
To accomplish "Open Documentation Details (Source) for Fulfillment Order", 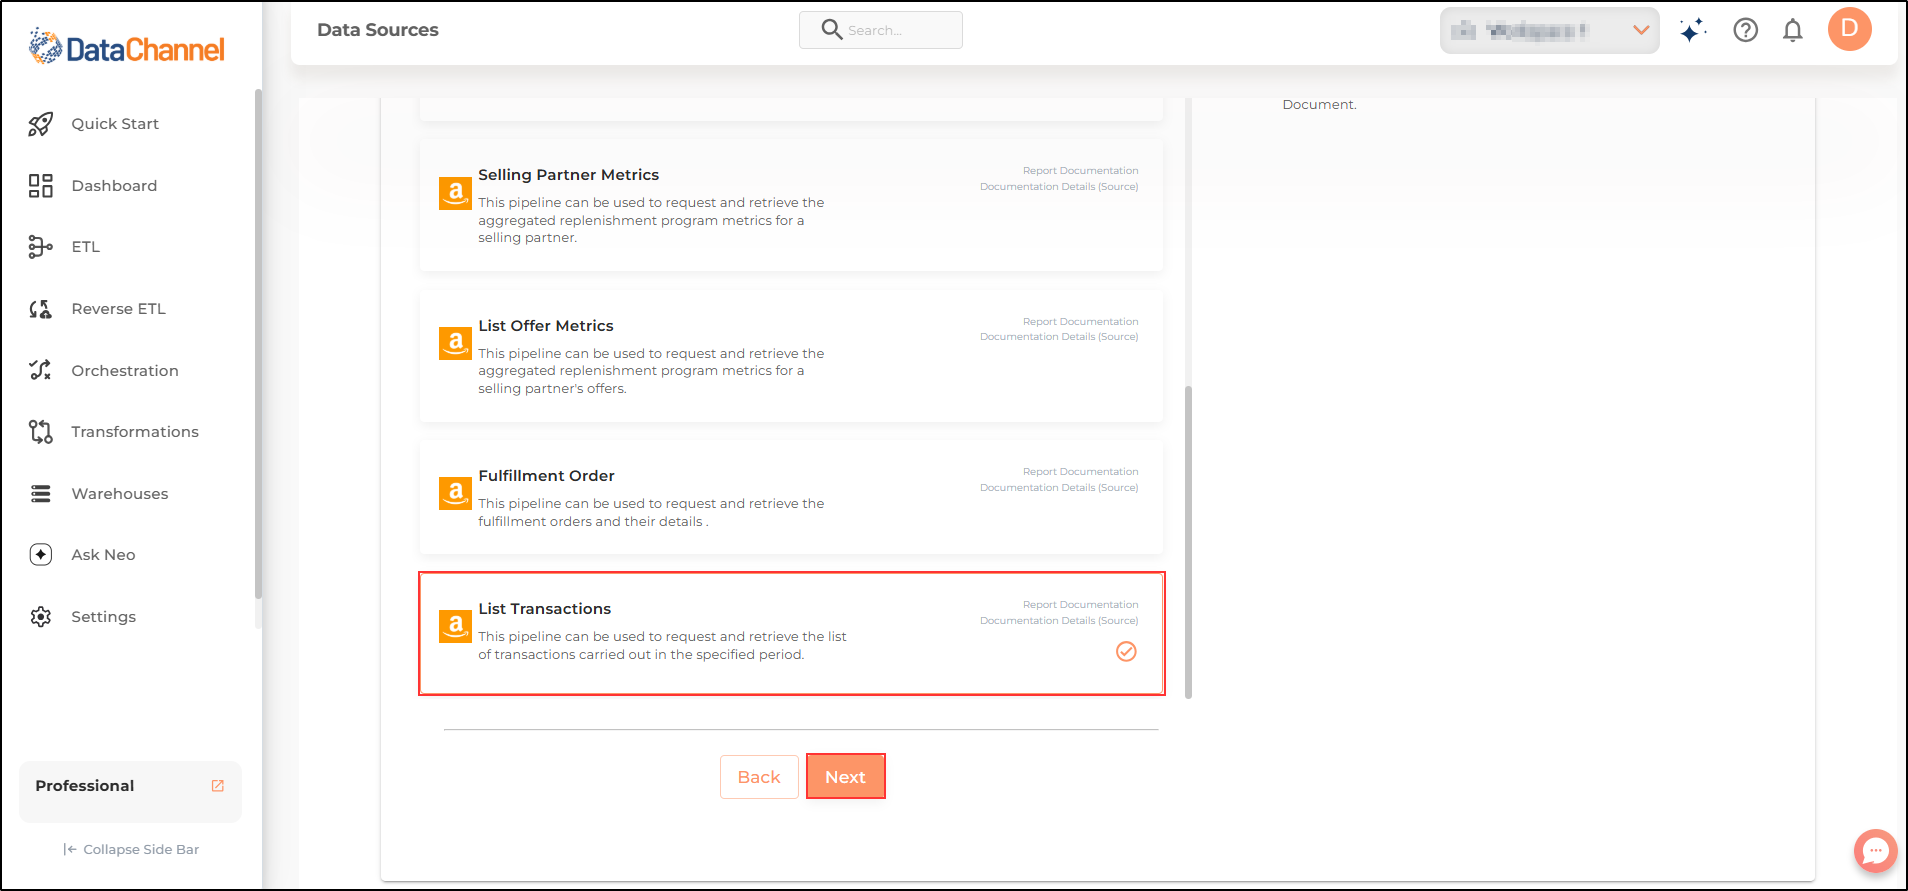I will (1059, 488).
